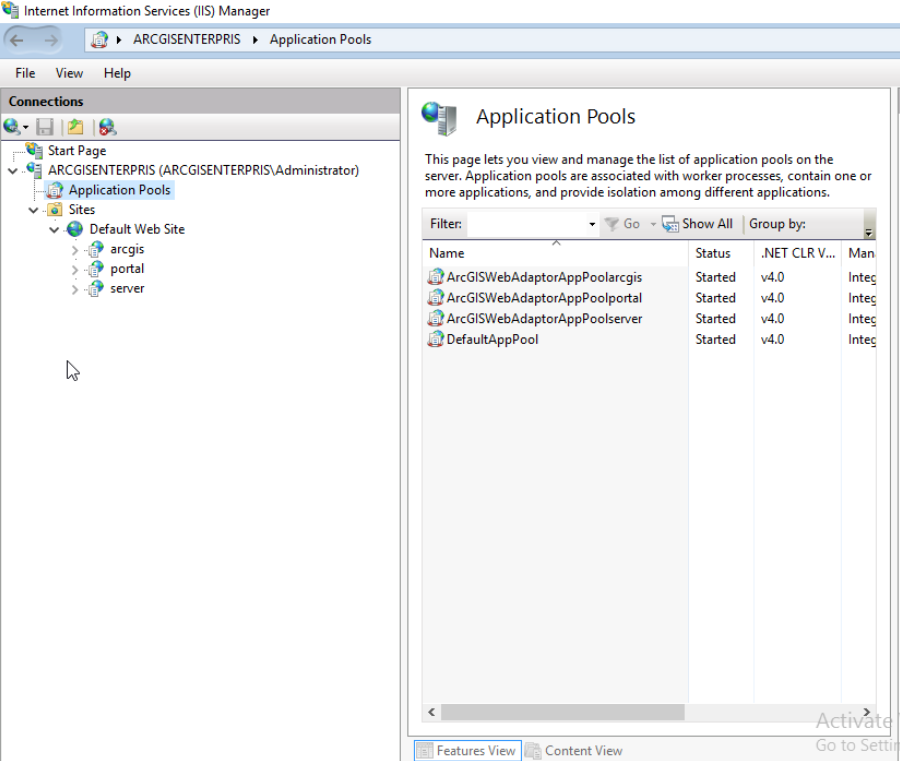Collapse the Sites node
Viewport: 900px width, 761px height.
tap(33, 210)
